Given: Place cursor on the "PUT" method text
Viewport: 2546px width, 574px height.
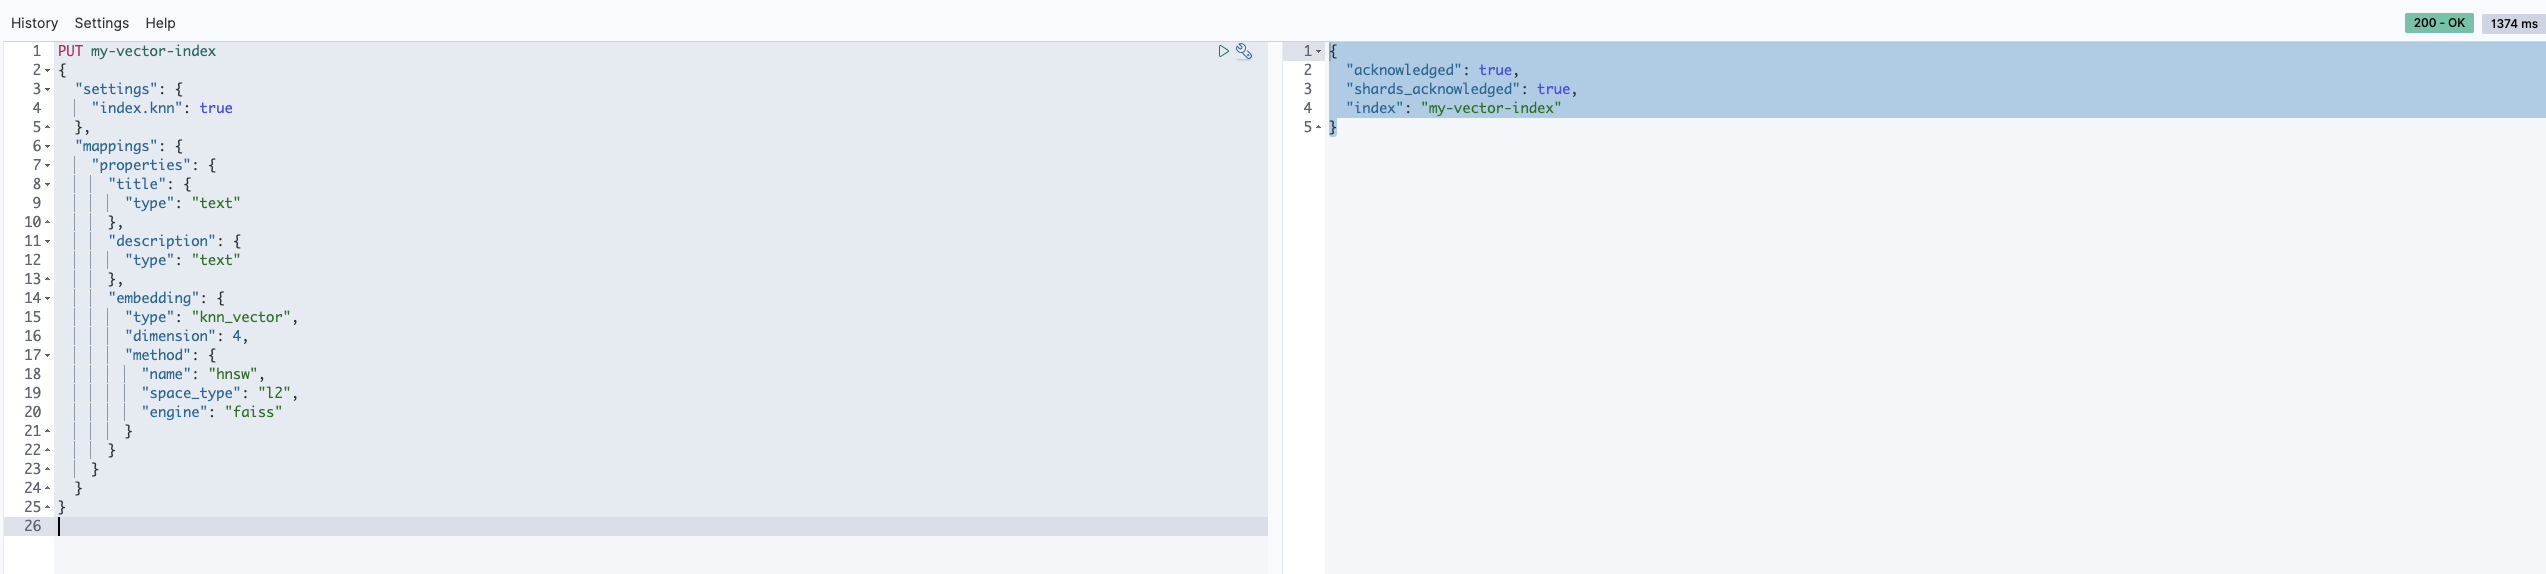Looking at the screenshot, I should (70, 51).
